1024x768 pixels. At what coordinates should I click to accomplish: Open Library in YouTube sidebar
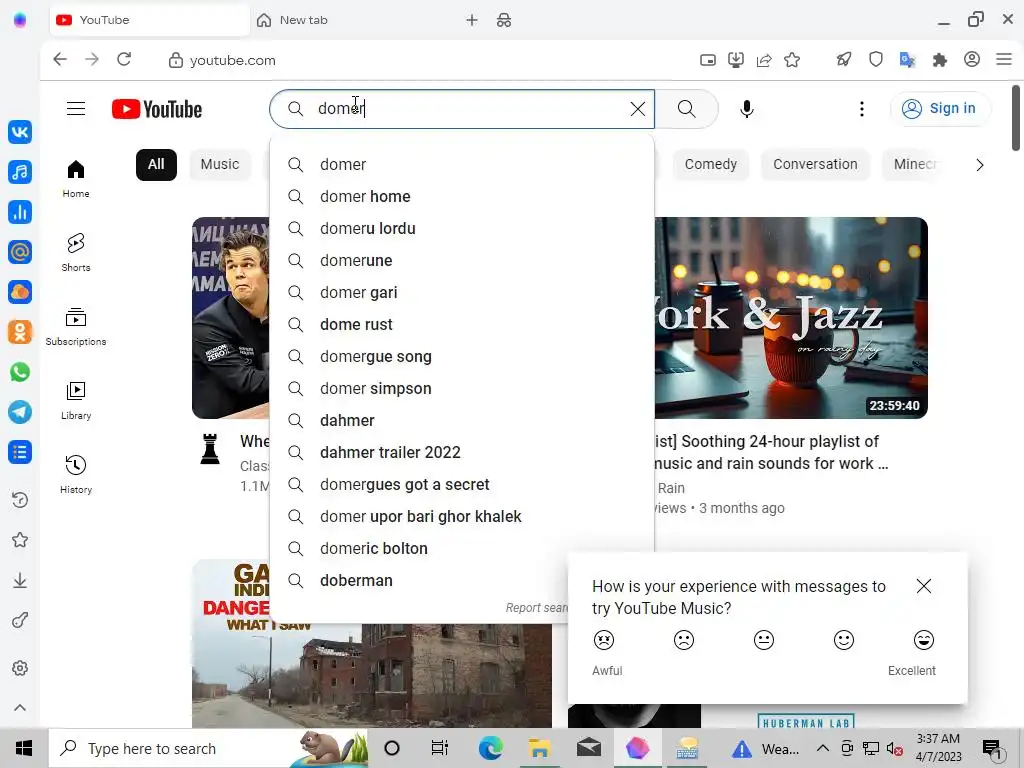pyautogui.click(x=76, y=400)
